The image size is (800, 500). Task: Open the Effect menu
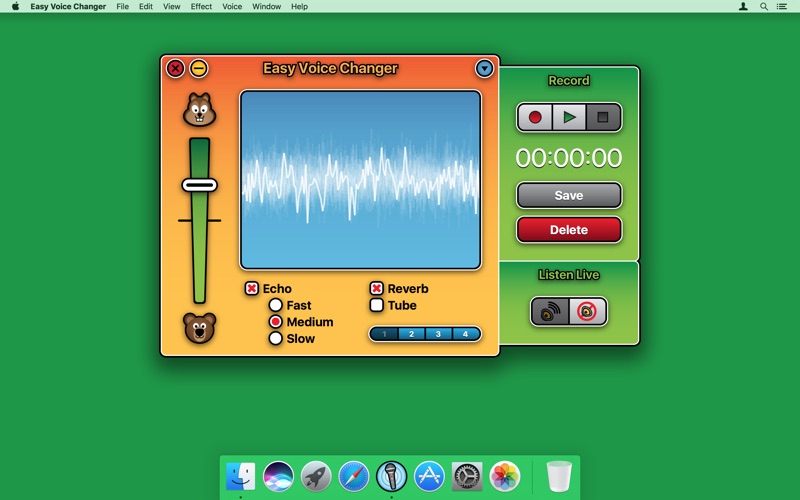[201, 7]
